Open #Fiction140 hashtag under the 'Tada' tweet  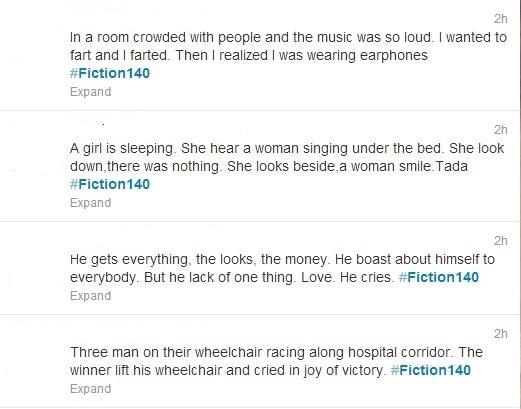point(110,184)
